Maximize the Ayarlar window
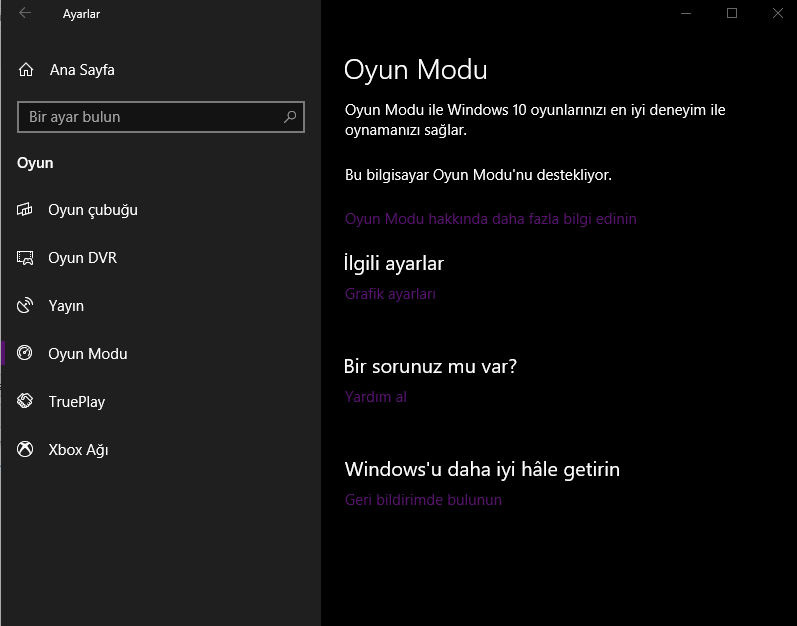Viewport: 797px width, 626px height. [x=732, y=14]
